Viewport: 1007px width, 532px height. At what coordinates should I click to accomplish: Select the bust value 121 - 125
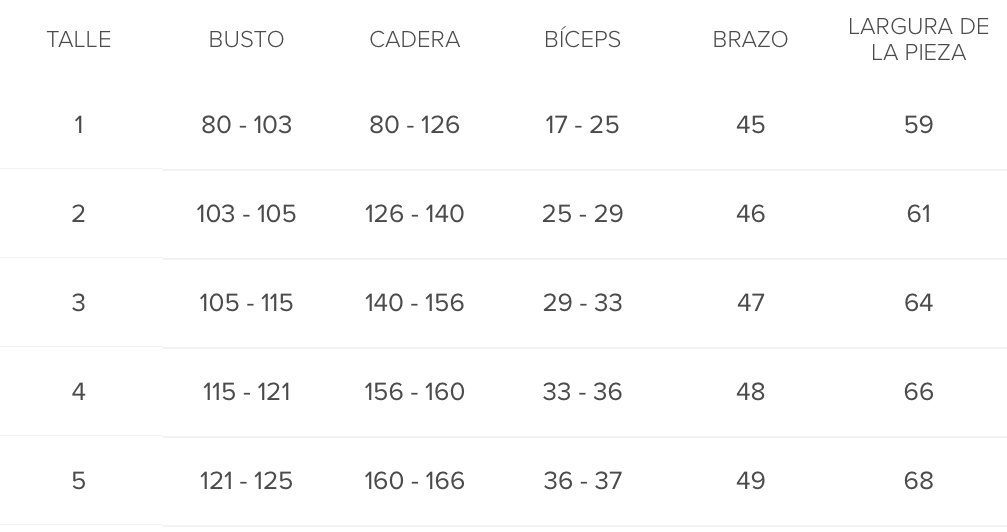(x=246, y=481)
